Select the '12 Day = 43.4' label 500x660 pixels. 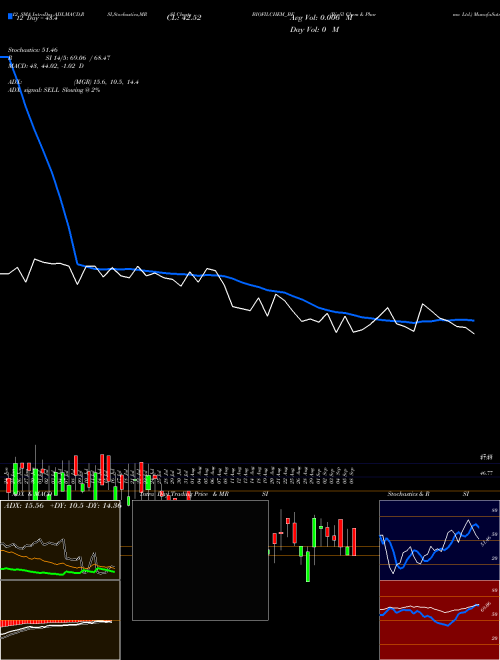coord(37,19)
